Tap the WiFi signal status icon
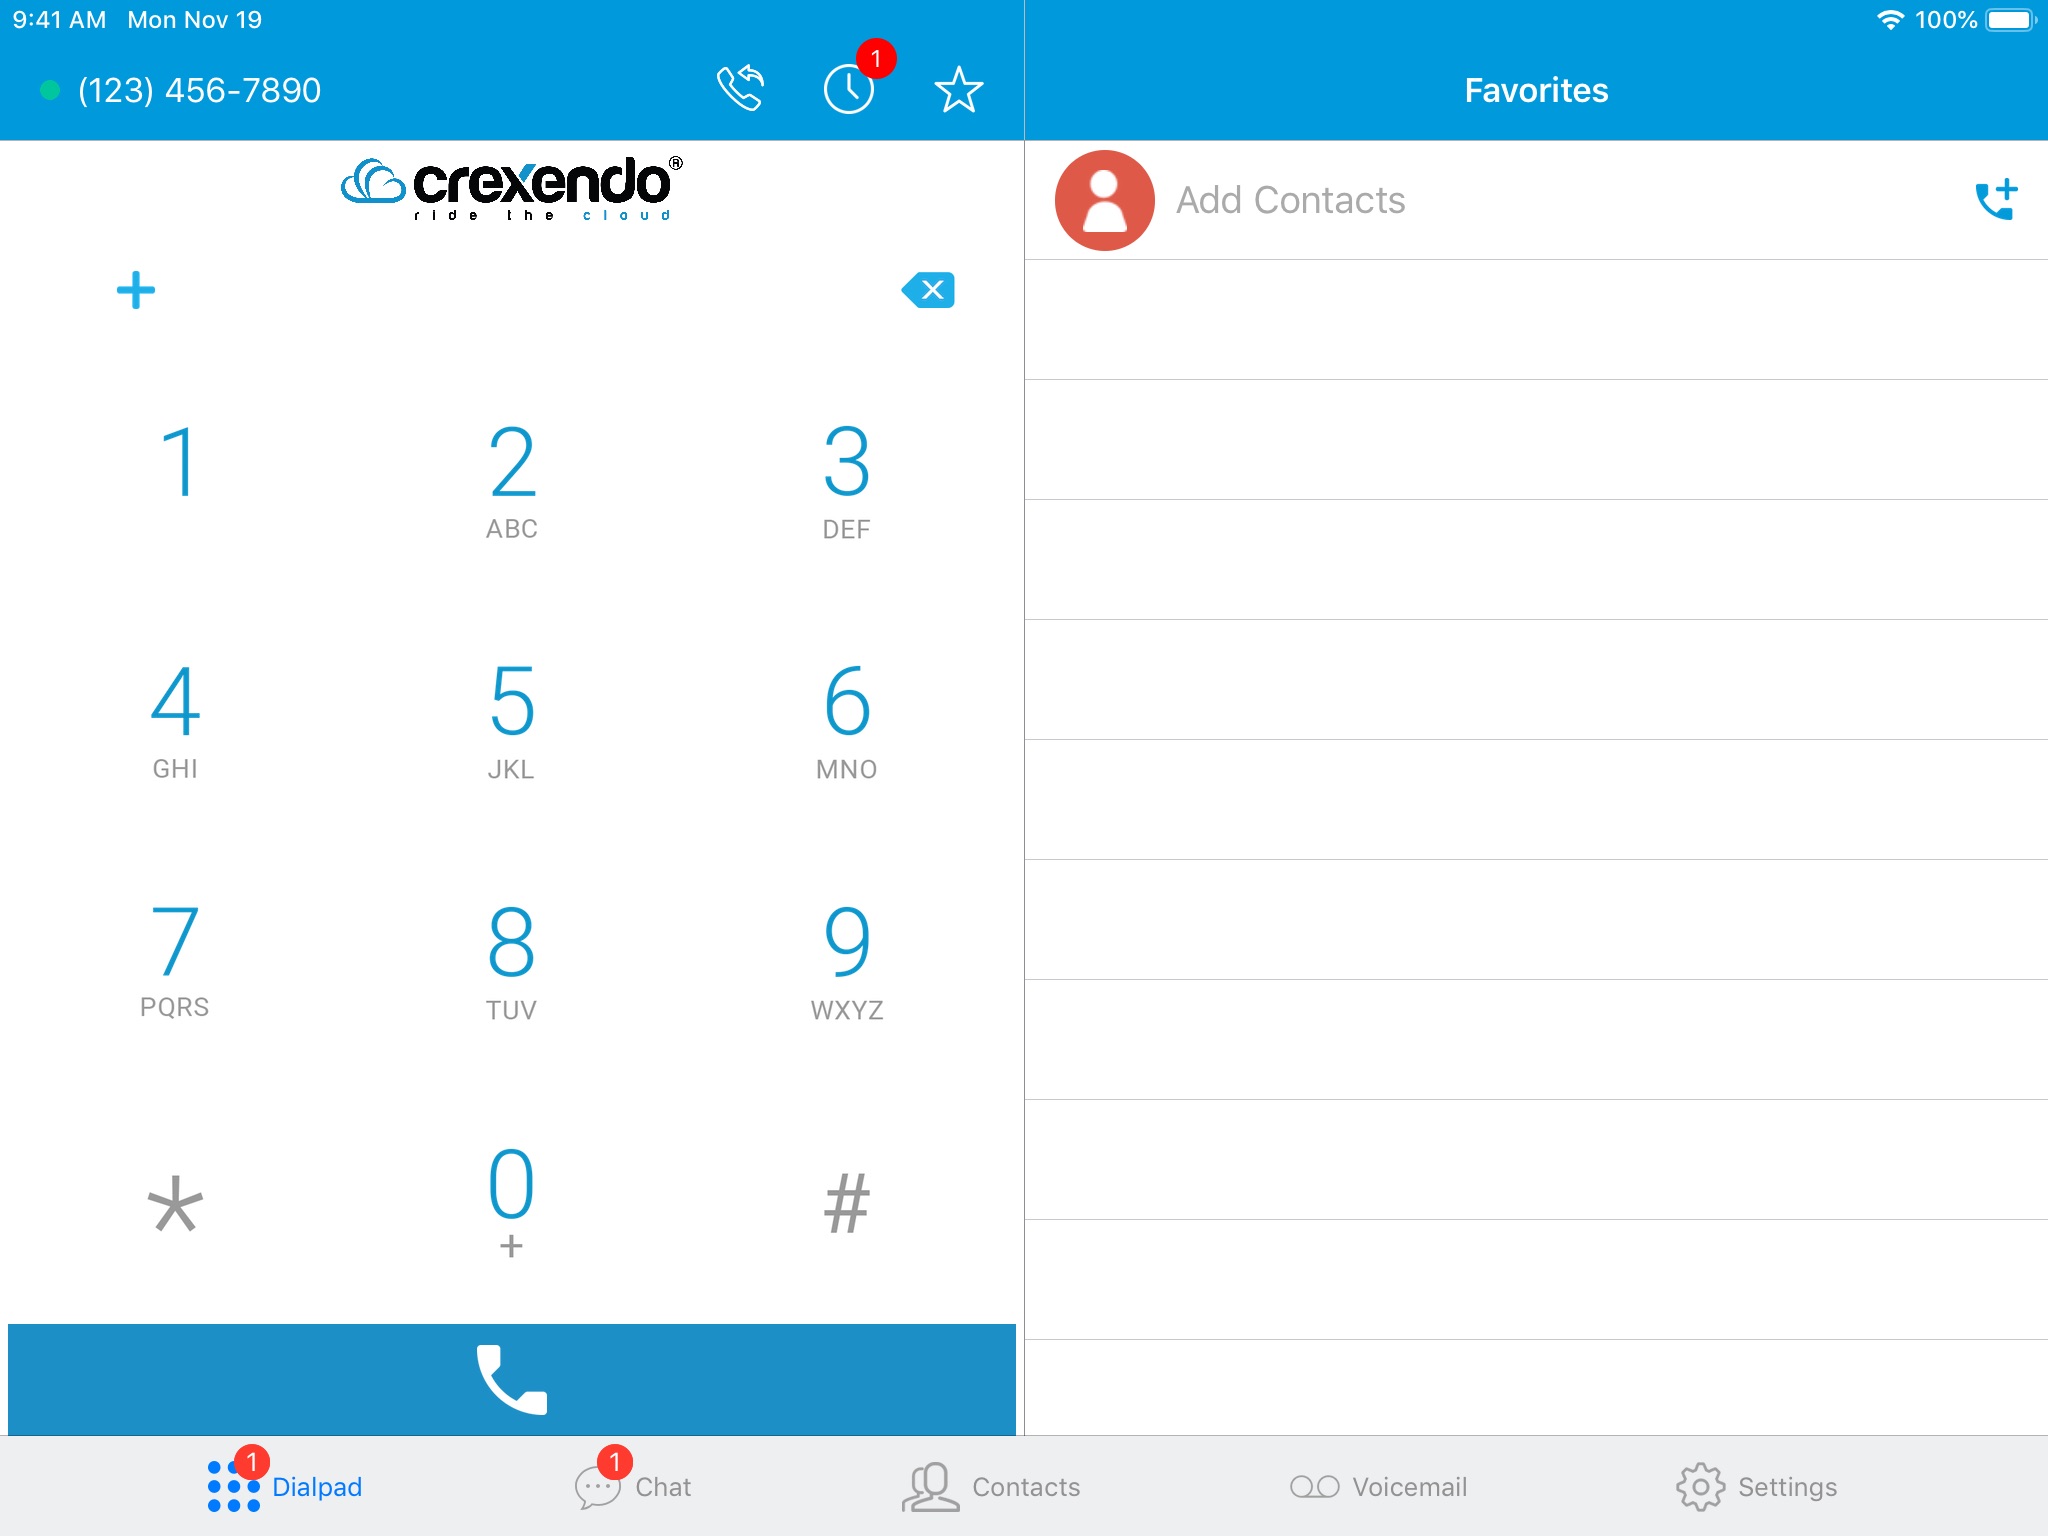The height and width of the screenshot is (1536, 2048). [1888, 18]
